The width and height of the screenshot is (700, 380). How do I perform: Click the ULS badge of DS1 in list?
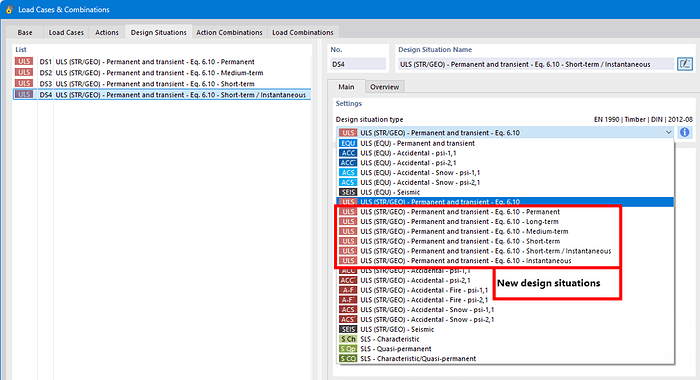(x=24, y=62)
